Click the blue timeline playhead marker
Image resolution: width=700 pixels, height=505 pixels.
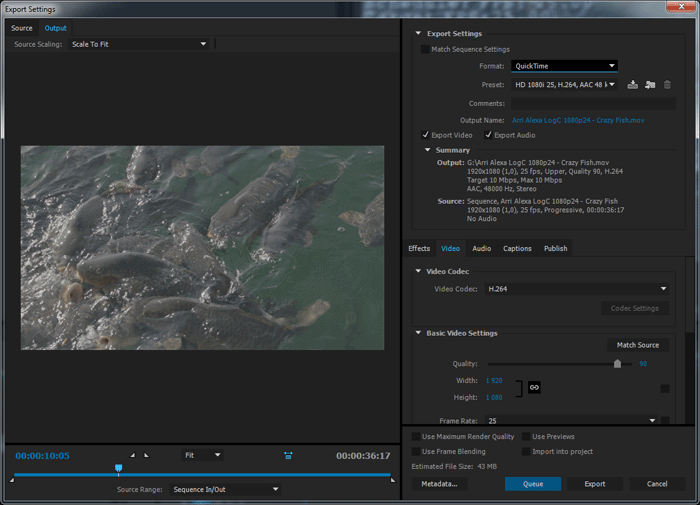118,468
